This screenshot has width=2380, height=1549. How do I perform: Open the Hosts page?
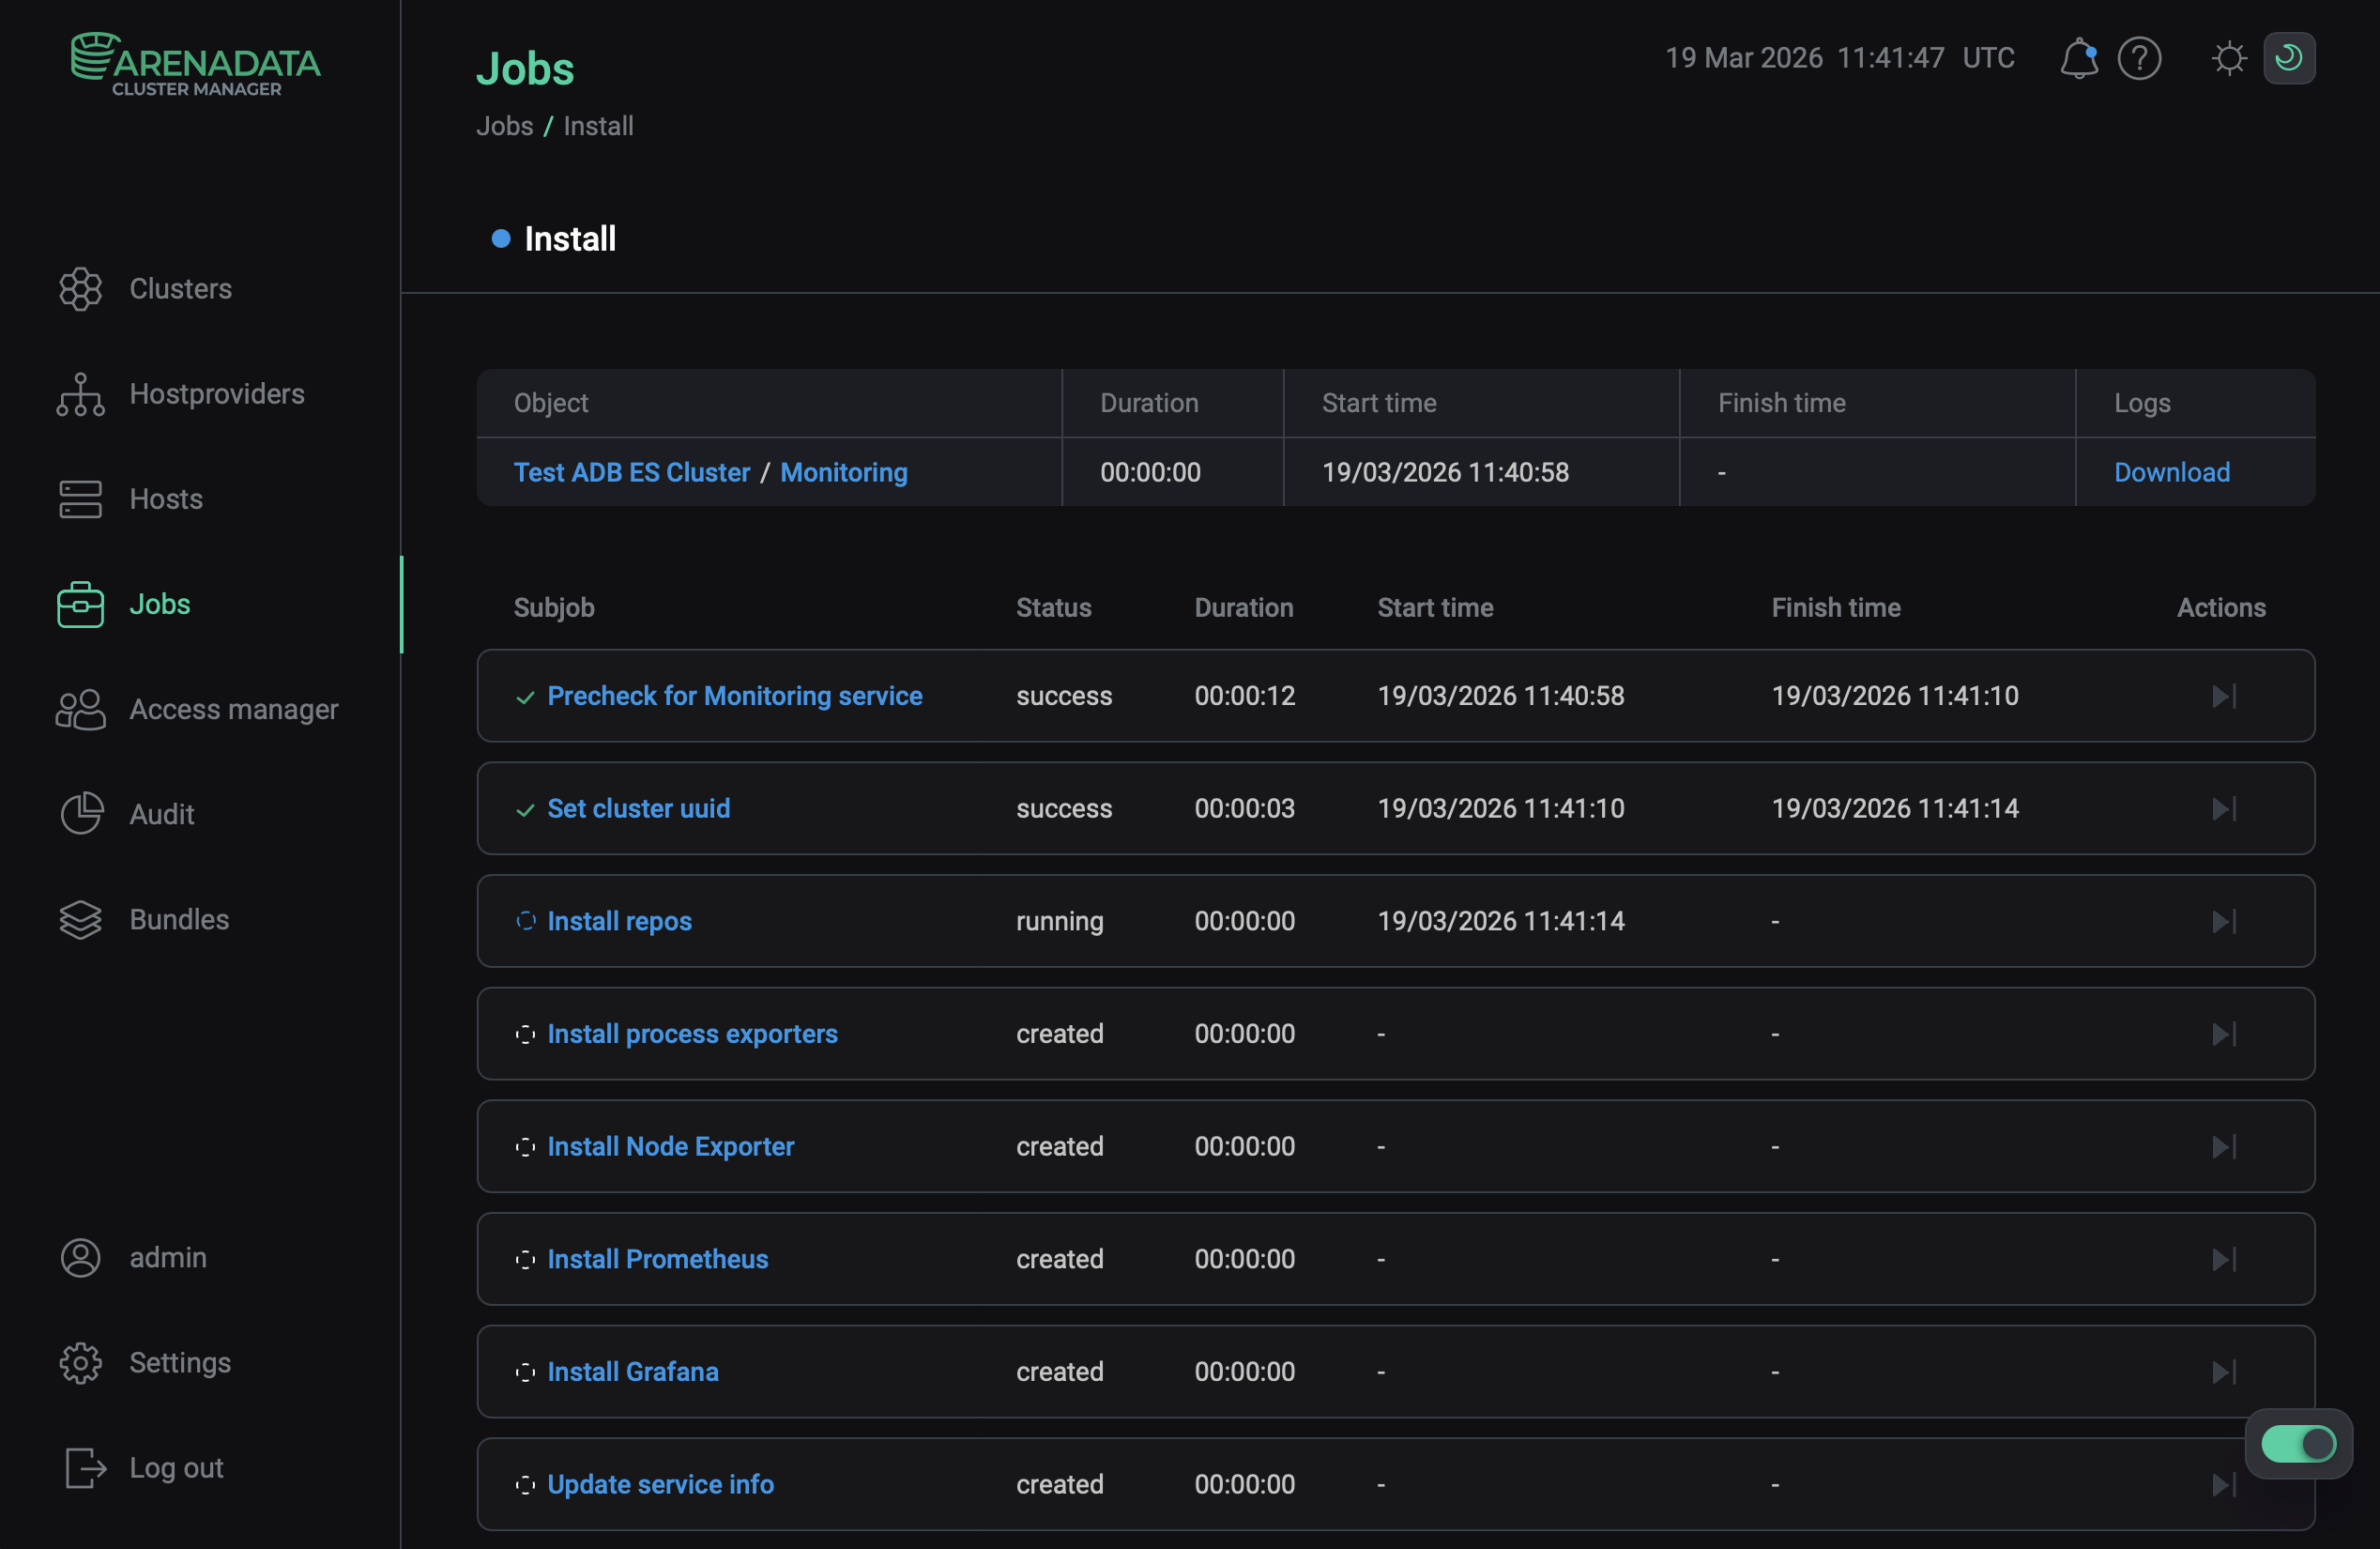coord(165,498)
